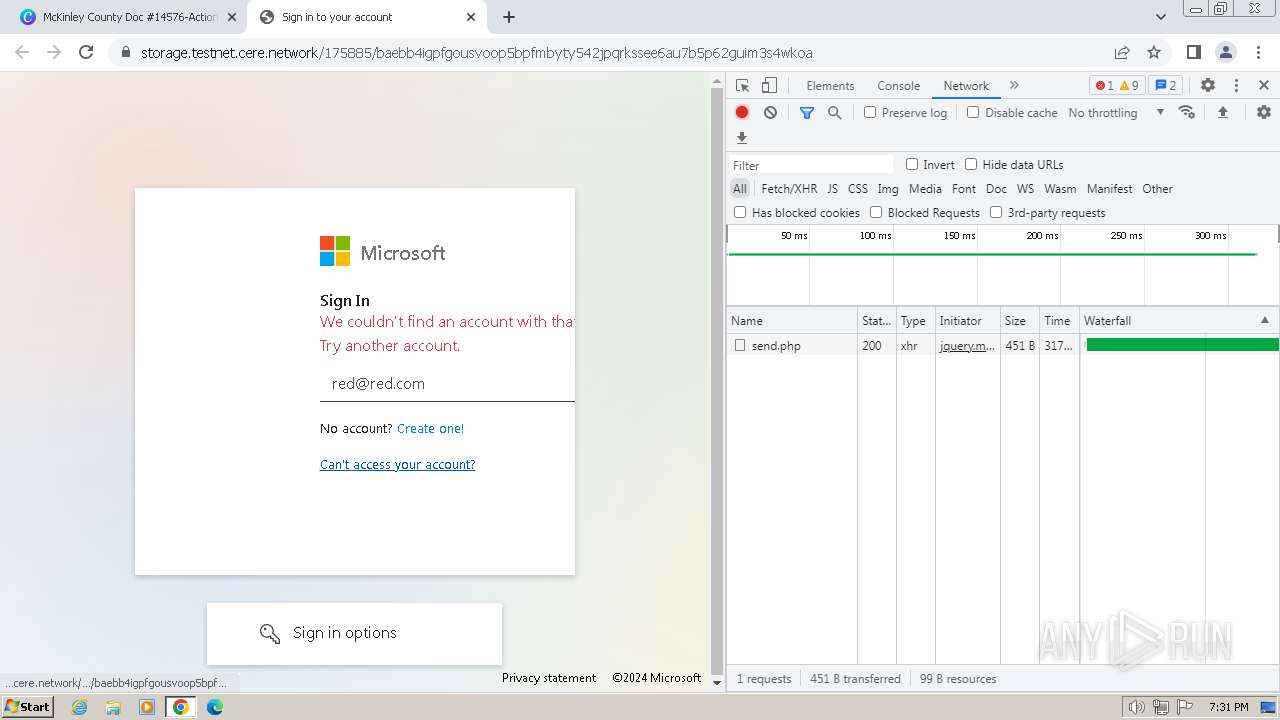Click the Sign in options button
1280x720 pixels.
(354, 634)
